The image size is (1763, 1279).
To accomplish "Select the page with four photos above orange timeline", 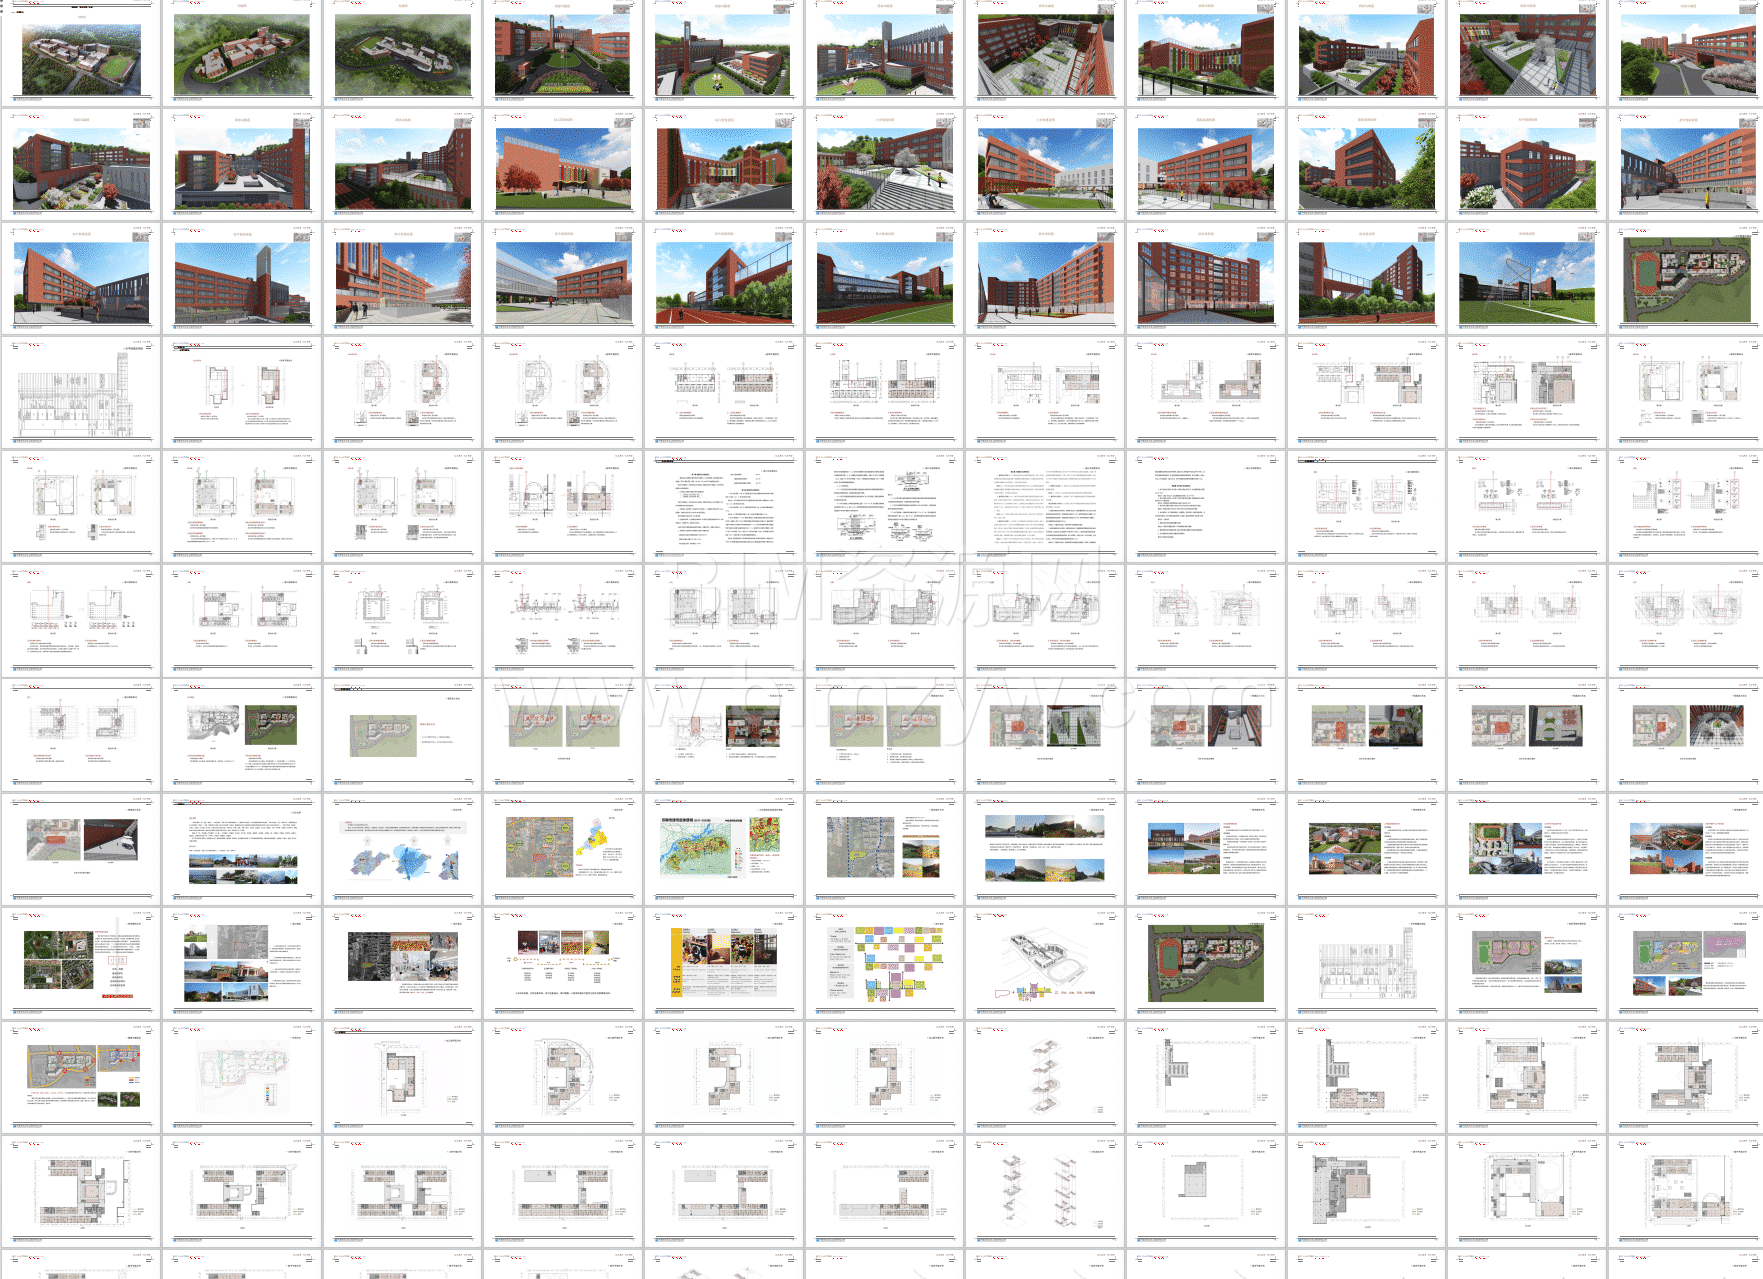I will pyautogui.click(x=563, y=962).
